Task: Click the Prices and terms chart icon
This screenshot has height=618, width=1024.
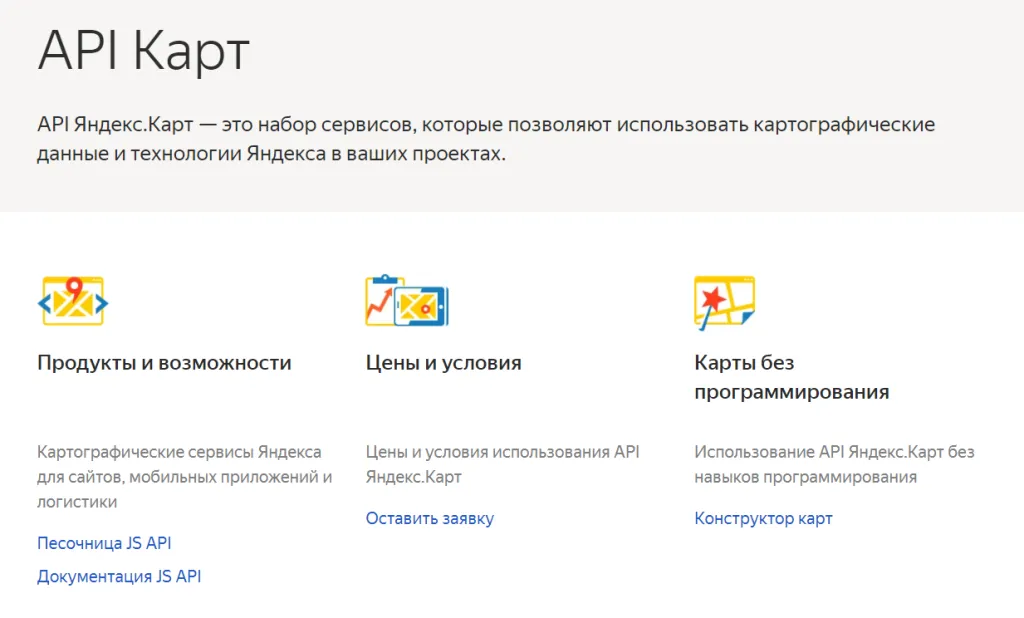Action: 406,301
